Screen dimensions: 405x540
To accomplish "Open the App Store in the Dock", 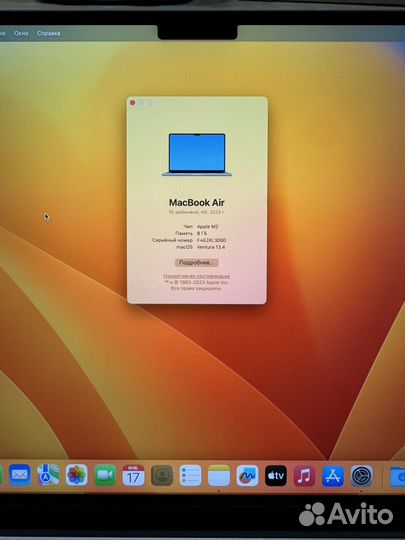I will coord(333,476).
